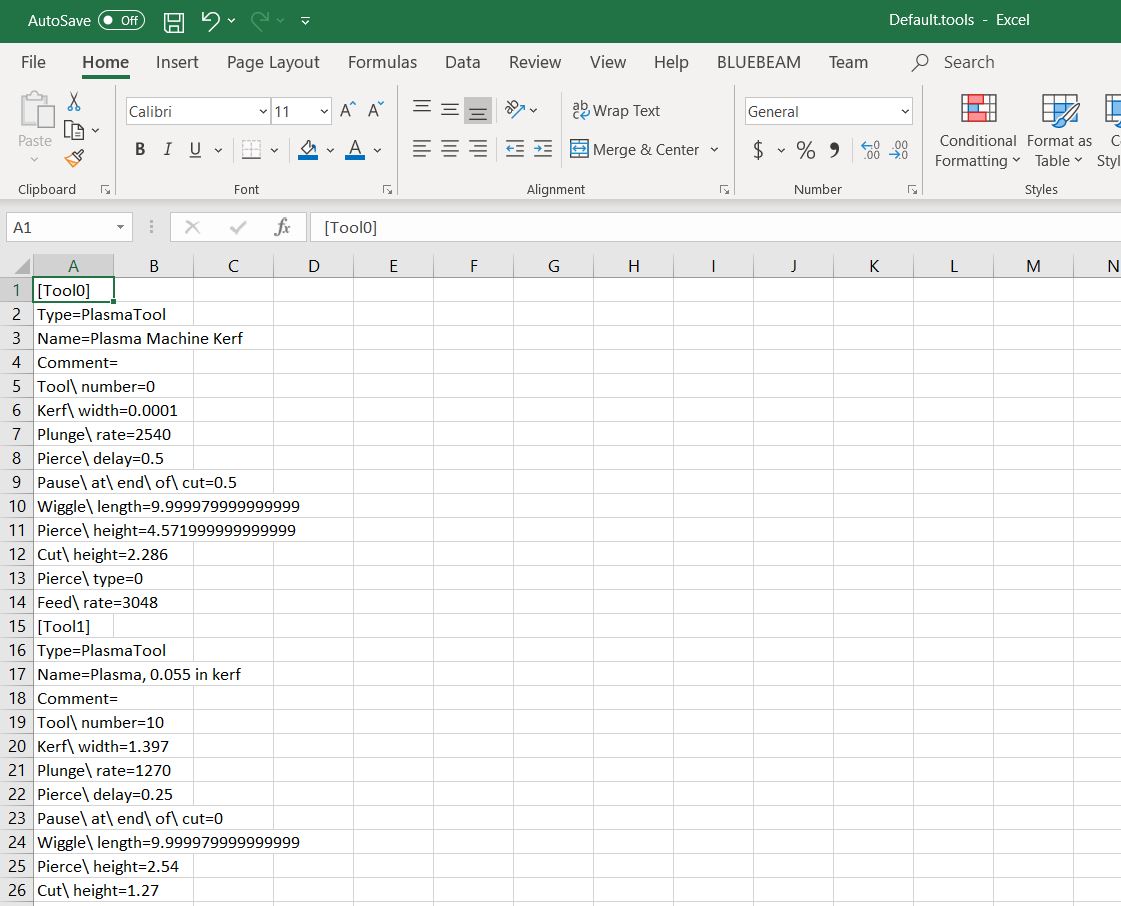Select the row 15 header
This screenshot has width=1121, height=906.
point(16,626)
